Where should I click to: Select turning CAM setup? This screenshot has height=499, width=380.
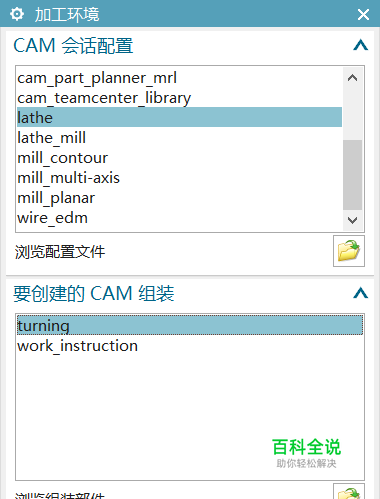click(190, 325)
